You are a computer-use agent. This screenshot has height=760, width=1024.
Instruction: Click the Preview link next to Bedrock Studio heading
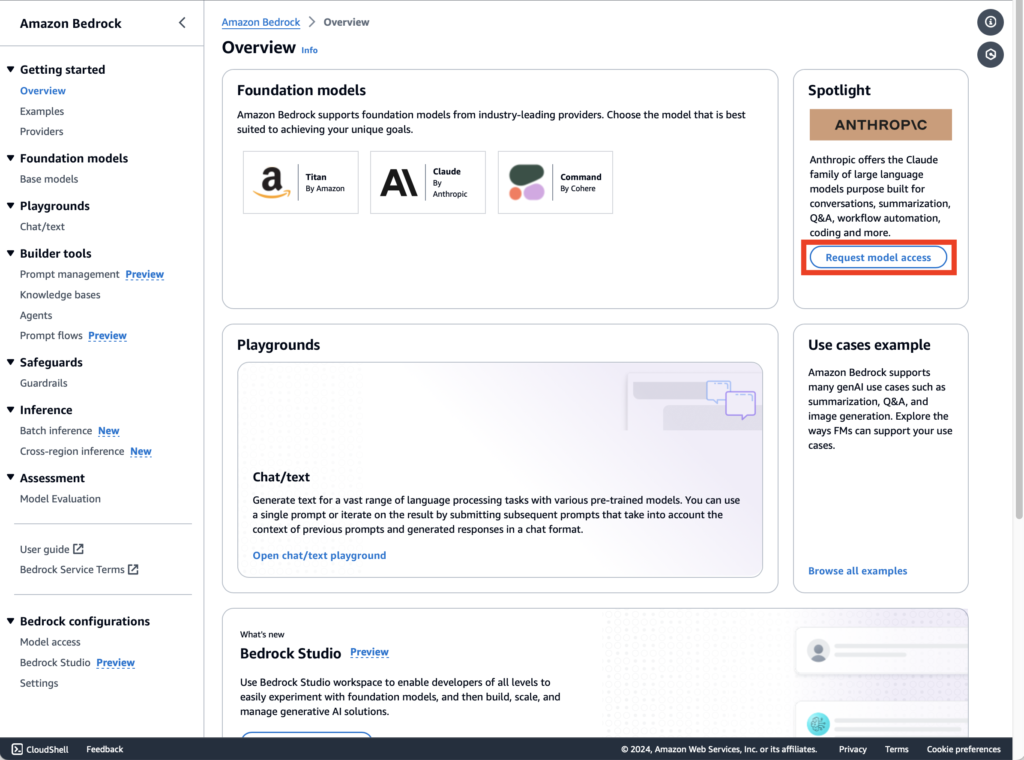369,652
